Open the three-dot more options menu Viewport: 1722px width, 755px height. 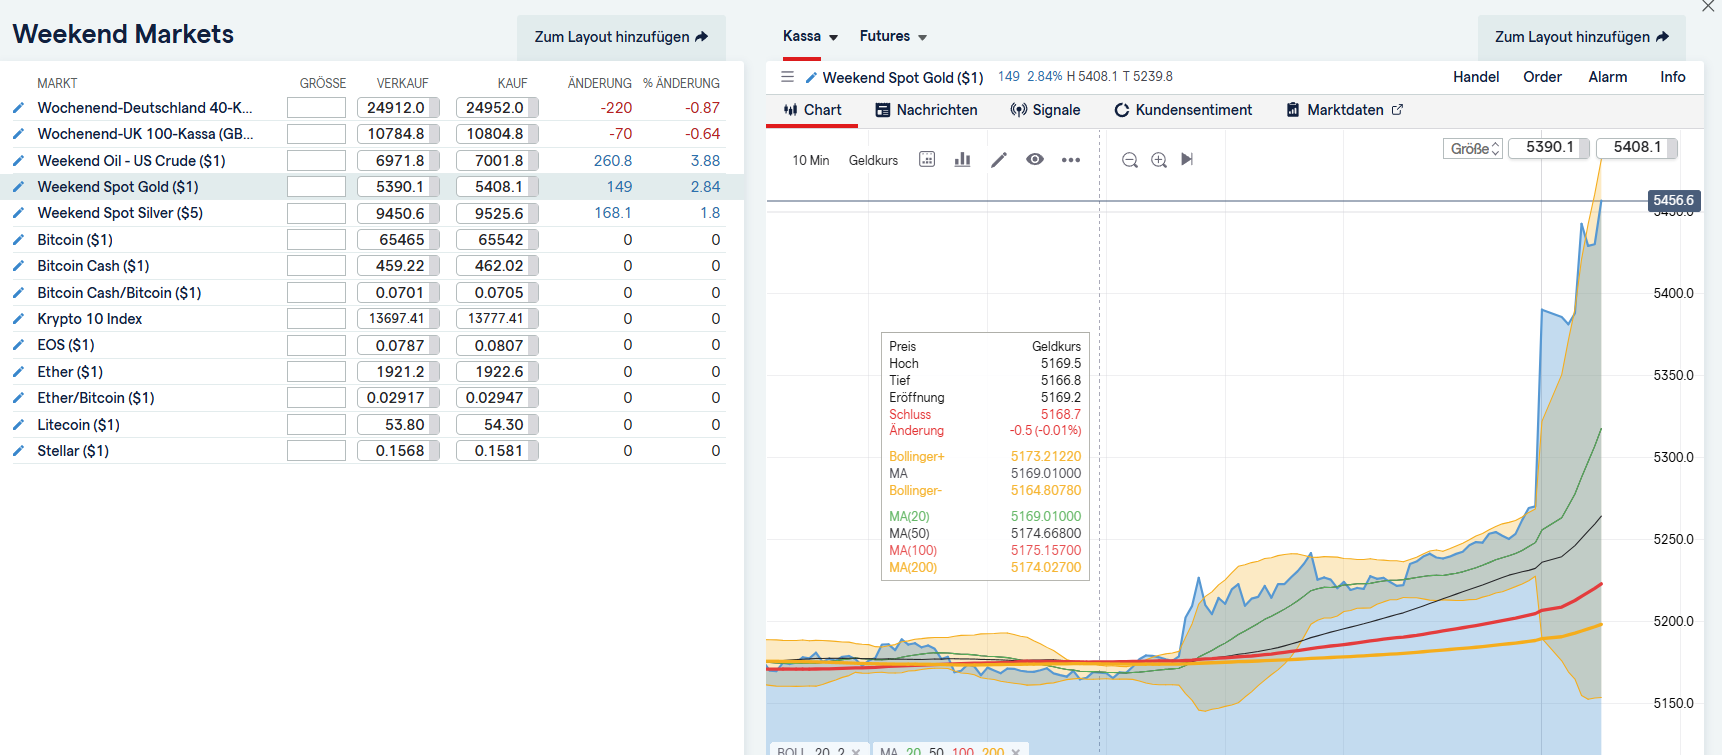pos(1071,160)
